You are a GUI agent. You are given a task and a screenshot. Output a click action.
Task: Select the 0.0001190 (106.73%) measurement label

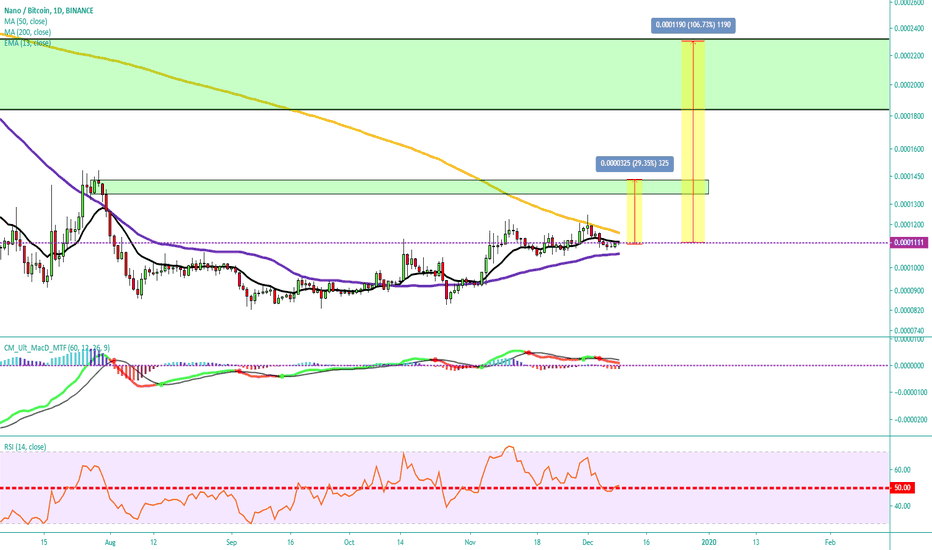tap(693, 26)
